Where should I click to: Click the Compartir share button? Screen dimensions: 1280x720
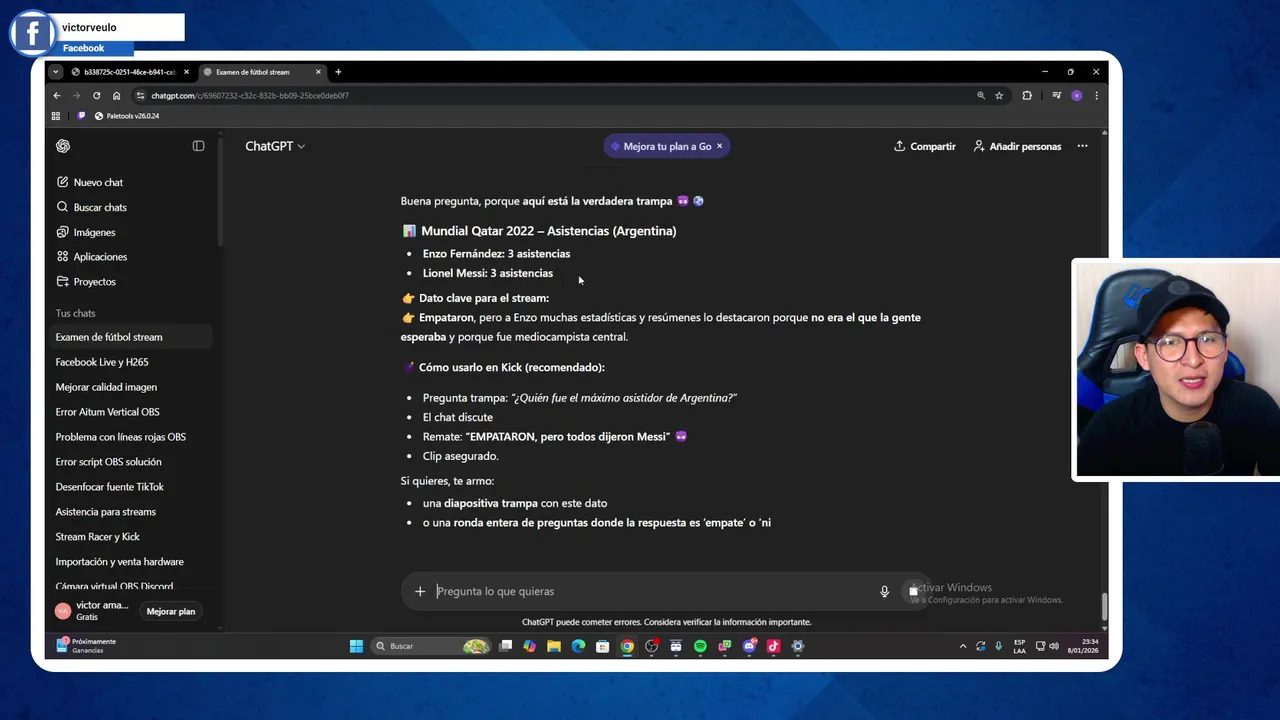pos(925,146)
